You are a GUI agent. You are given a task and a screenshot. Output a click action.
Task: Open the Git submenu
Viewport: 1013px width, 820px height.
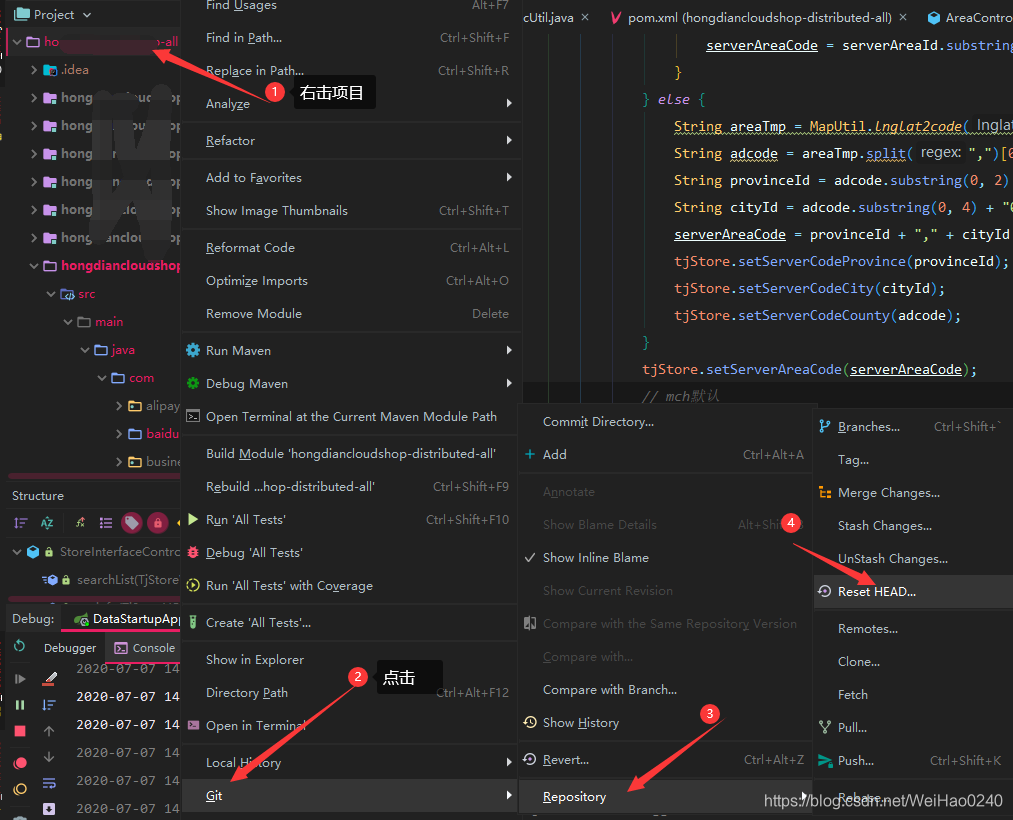click(x=351, y=795)
